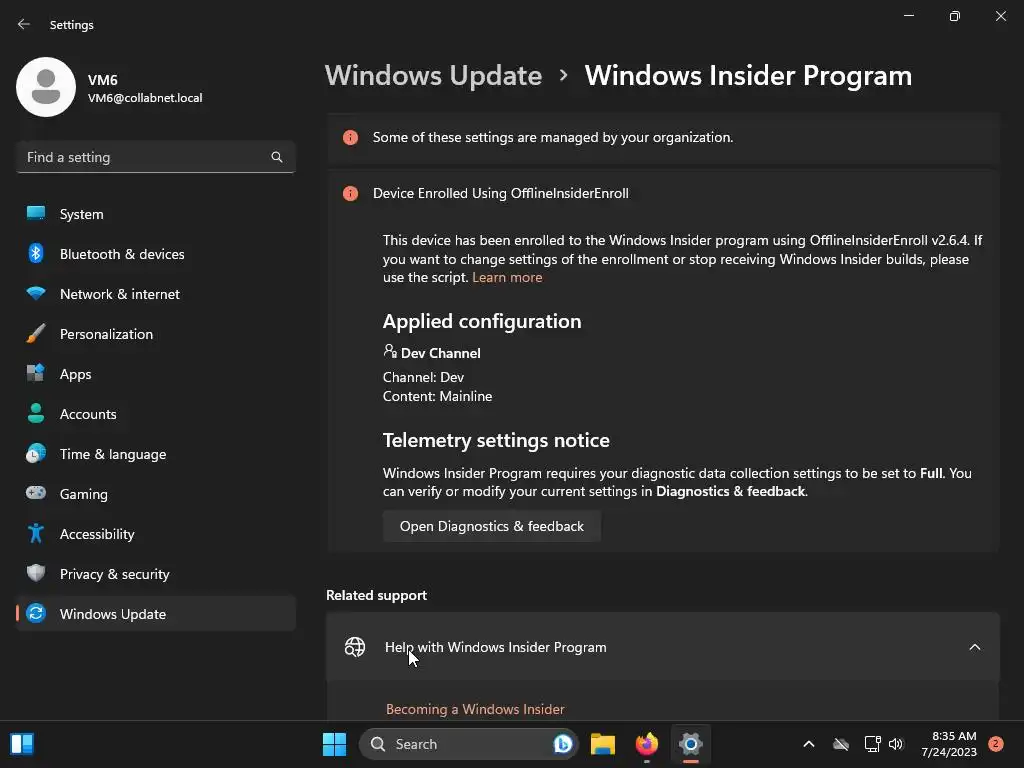Click the OneDrive cloud tray icon
This screenshot has height=768, width=1024.
pos(841,744)
